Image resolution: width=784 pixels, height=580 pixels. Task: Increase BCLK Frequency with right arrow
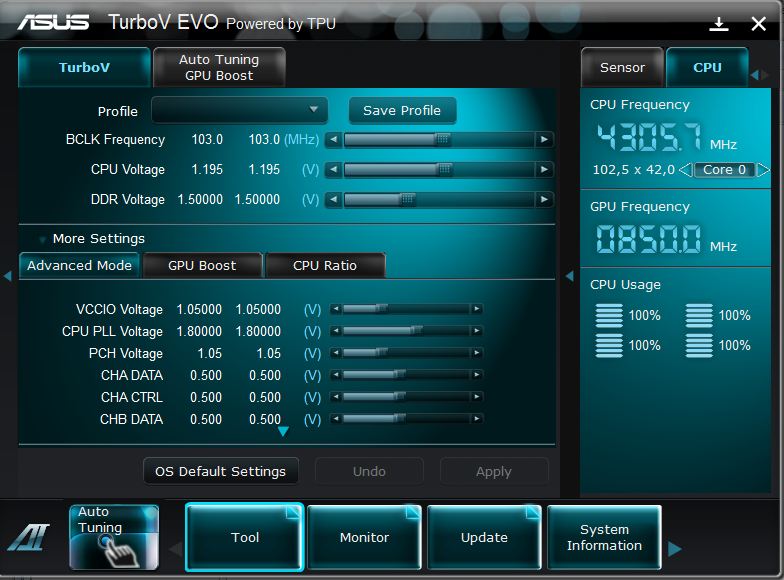click(x=544, y=140)
